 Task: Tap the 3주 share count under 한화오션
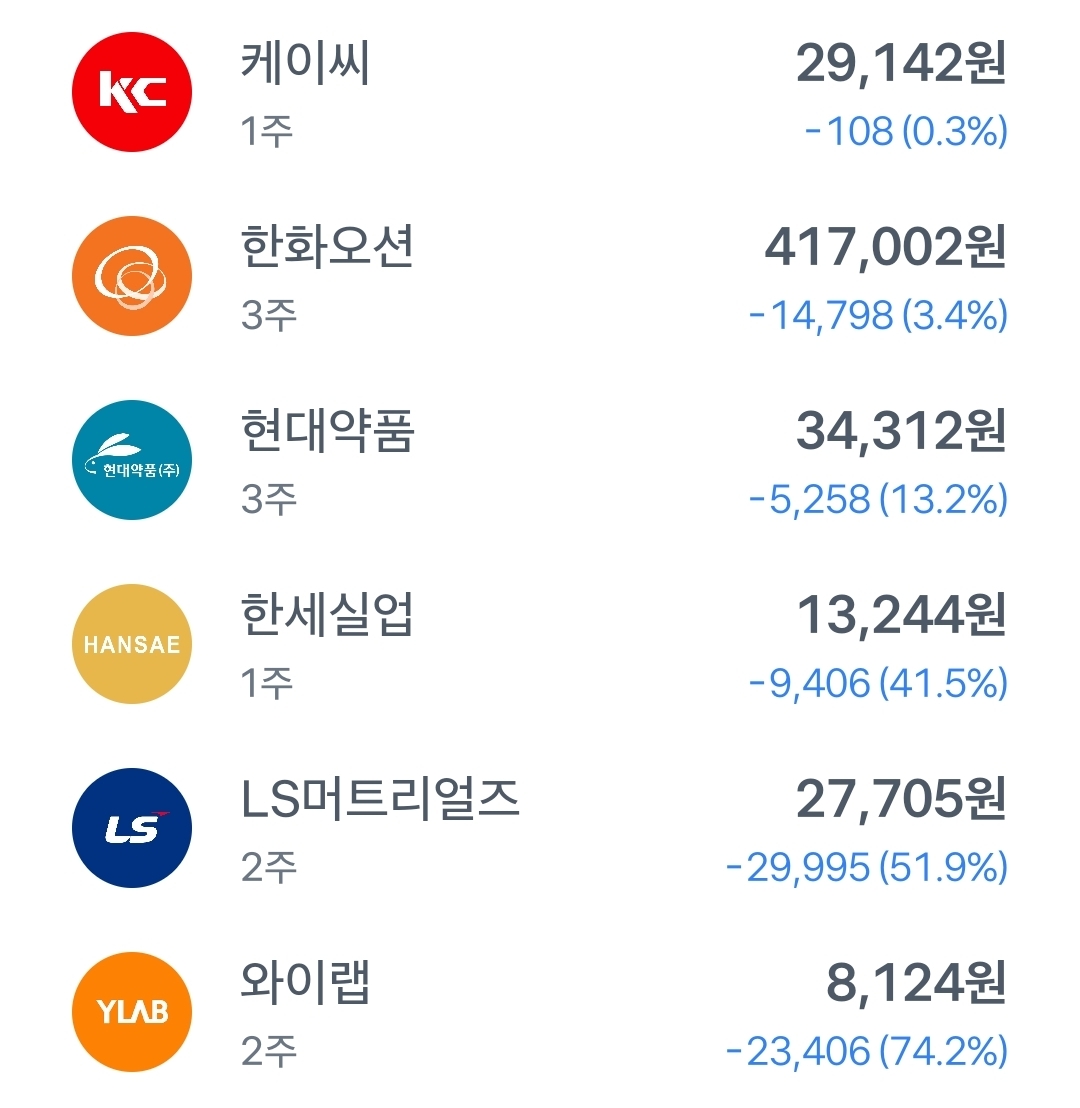click(269, 315)
